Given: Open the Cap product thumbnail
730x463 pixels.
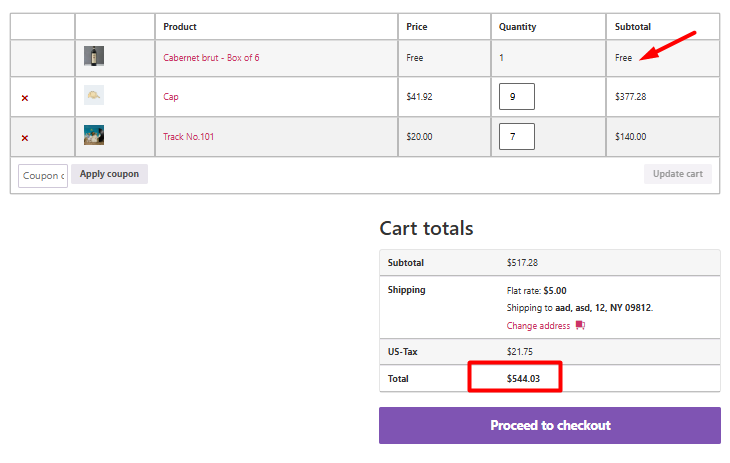Looking at the screenshot, I should (94, 95).
